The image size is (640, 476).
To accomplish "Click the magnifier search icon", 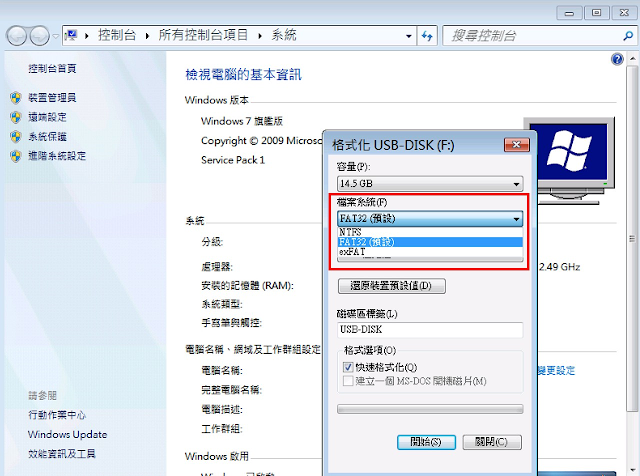I will 628,36.
